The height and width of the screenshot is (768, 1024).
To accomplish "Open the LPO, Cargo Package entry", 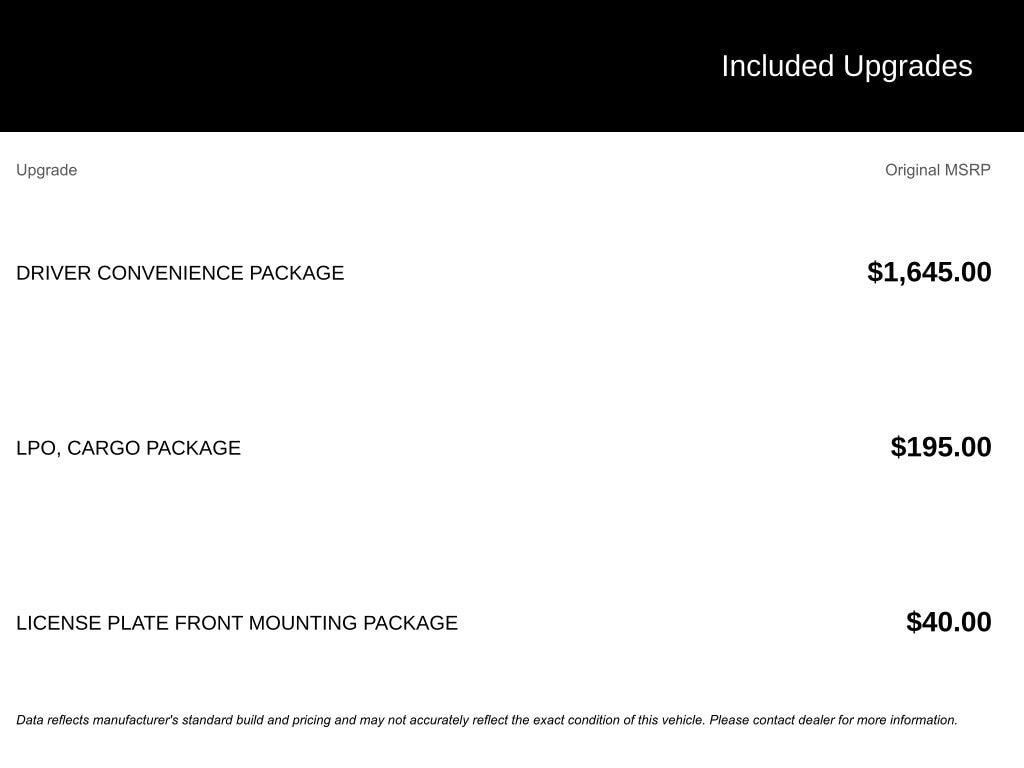I will coord(128,448).
